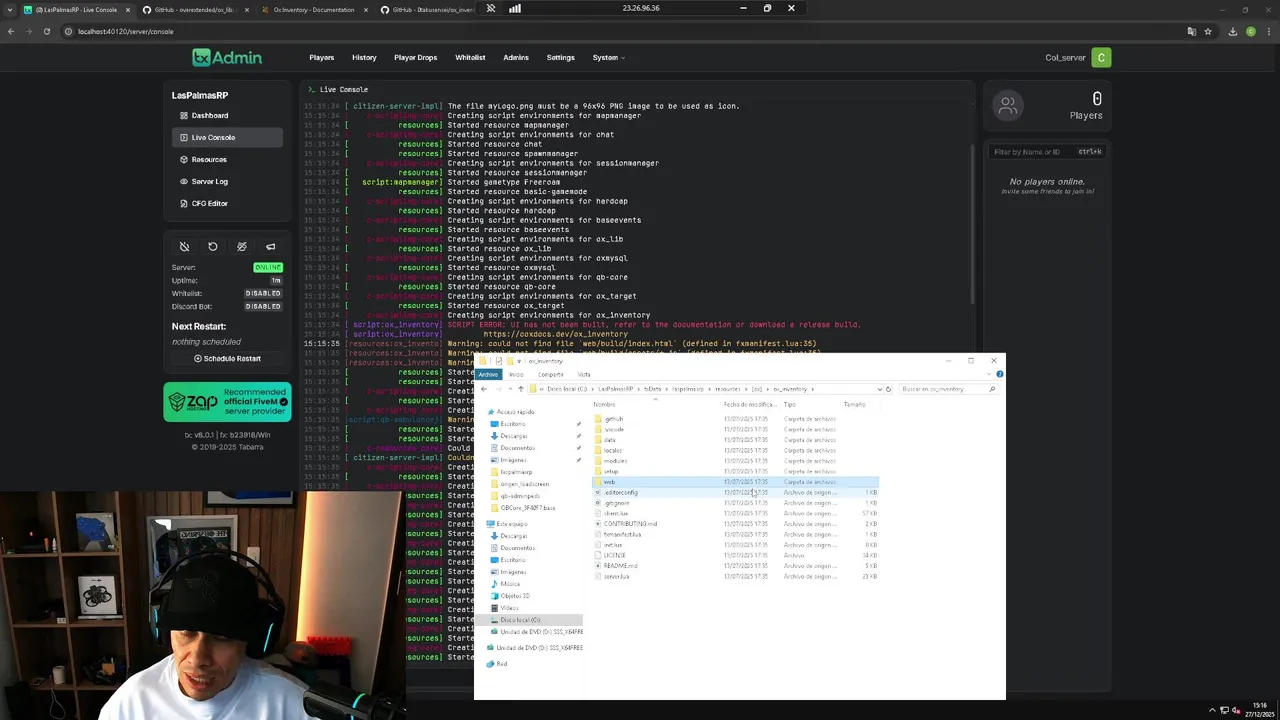Bookmark page with star icon
The image size is (1280, 720).
point(1208,31)
